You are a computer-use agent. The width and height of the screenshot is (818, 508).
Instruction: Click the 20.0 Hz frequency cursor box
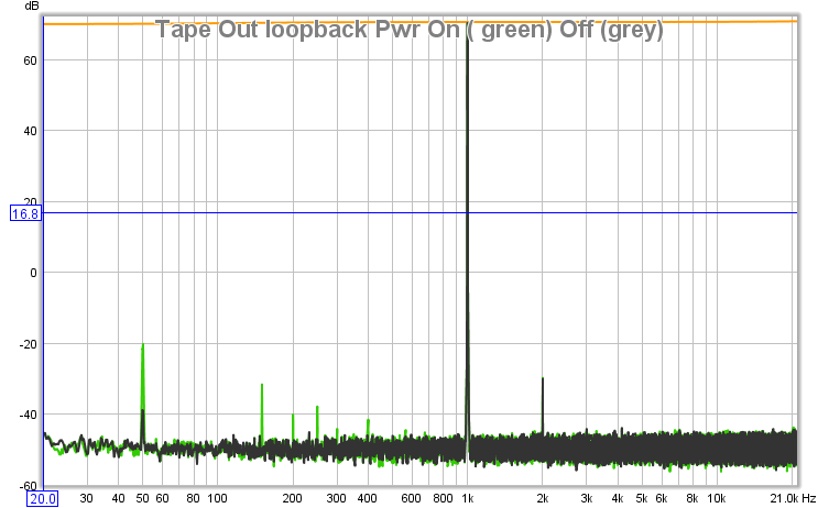(42, 499)
